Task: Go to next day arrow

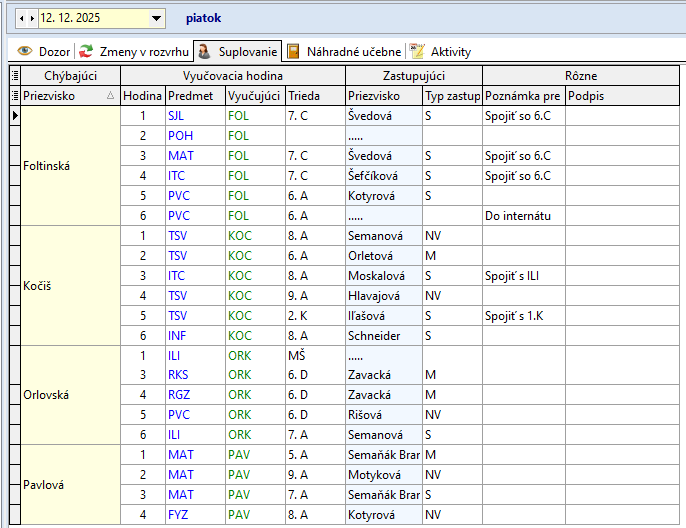Action: (32, 18)
